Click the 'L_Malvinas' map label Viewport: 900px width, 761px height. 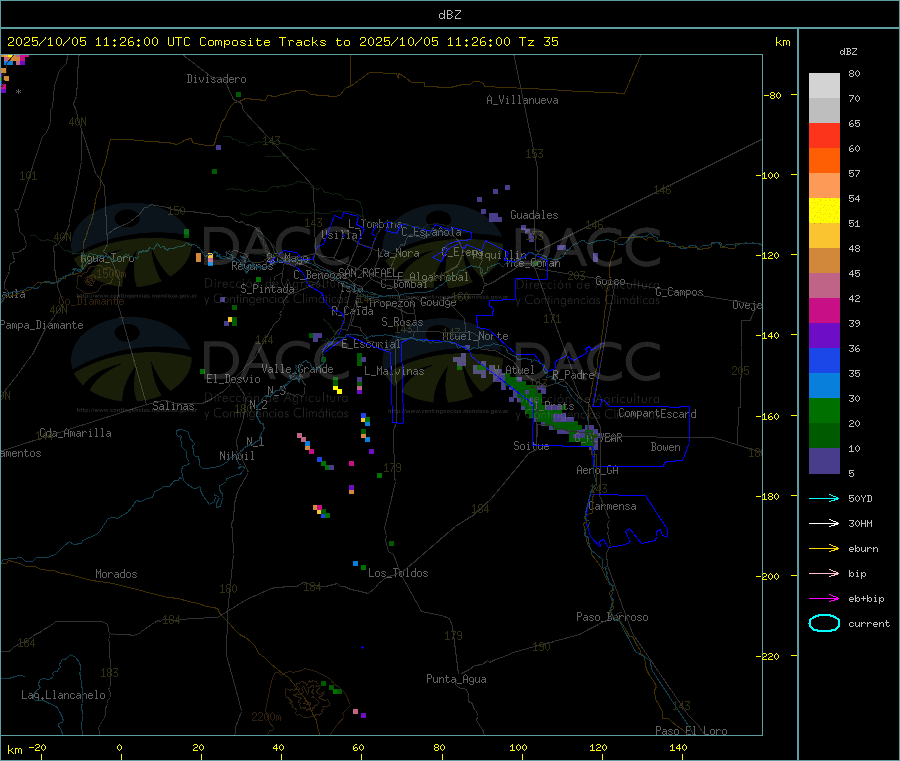pos(394,371)
